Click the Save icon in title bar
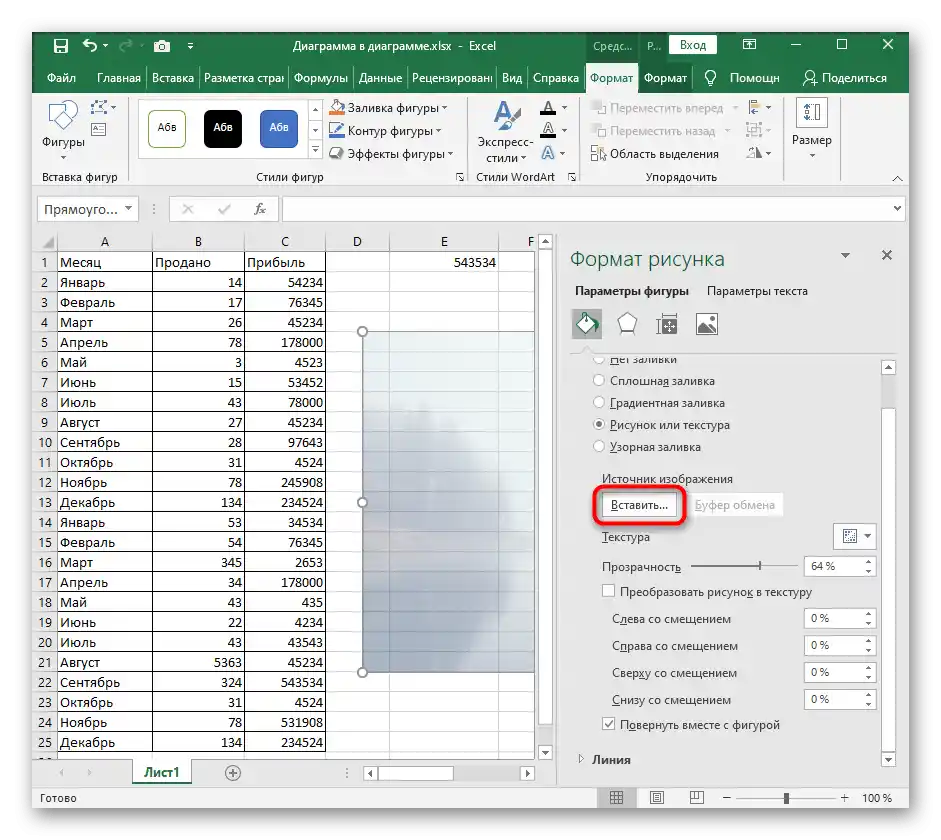The image size is (941, 840). pos(61,46)
